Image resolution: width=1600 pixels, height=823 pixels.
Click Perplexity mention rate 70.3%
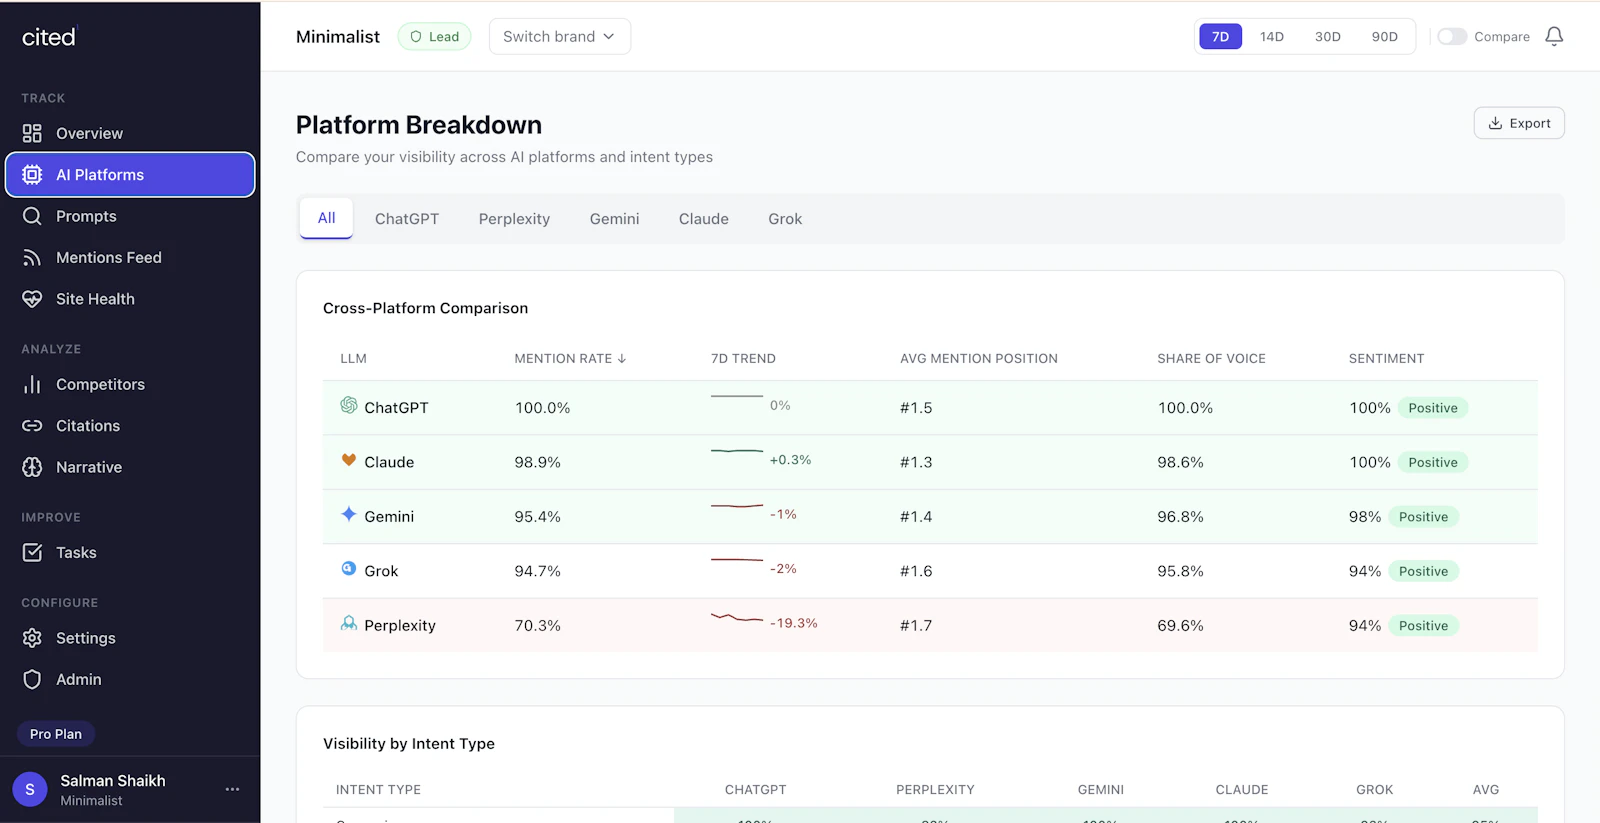tap(538, 626)
